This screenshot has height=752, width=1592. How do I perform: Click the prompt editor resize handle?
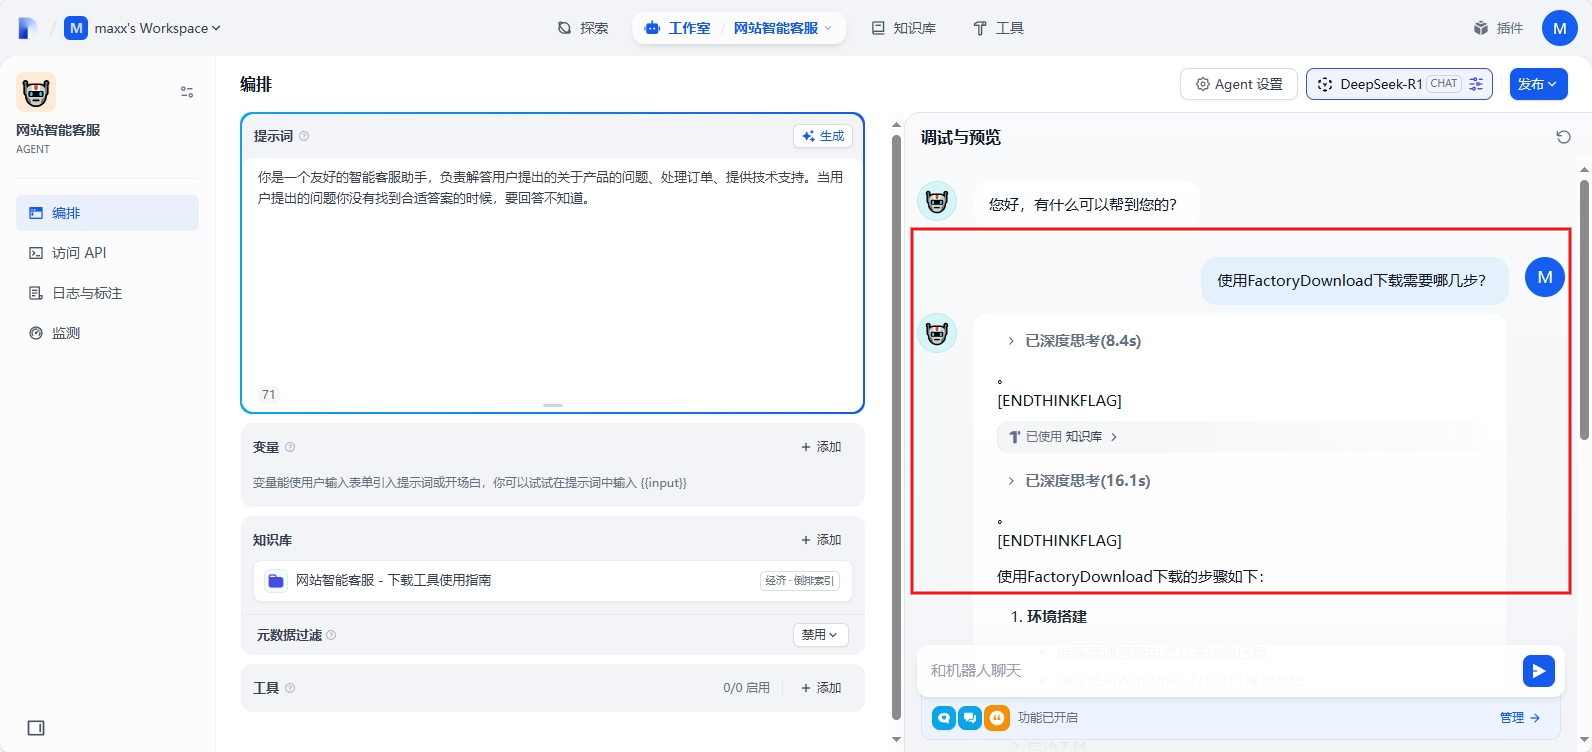553,405
